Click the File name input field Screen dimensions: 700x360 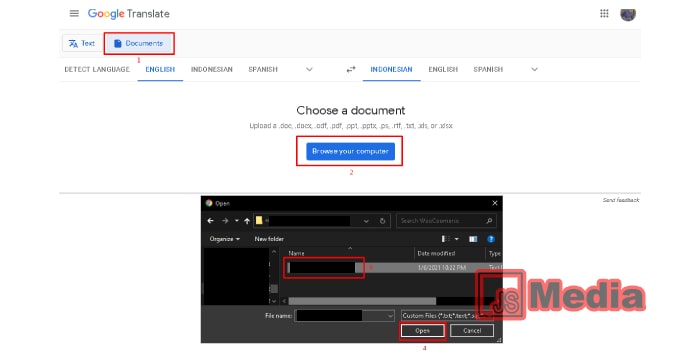345,316
